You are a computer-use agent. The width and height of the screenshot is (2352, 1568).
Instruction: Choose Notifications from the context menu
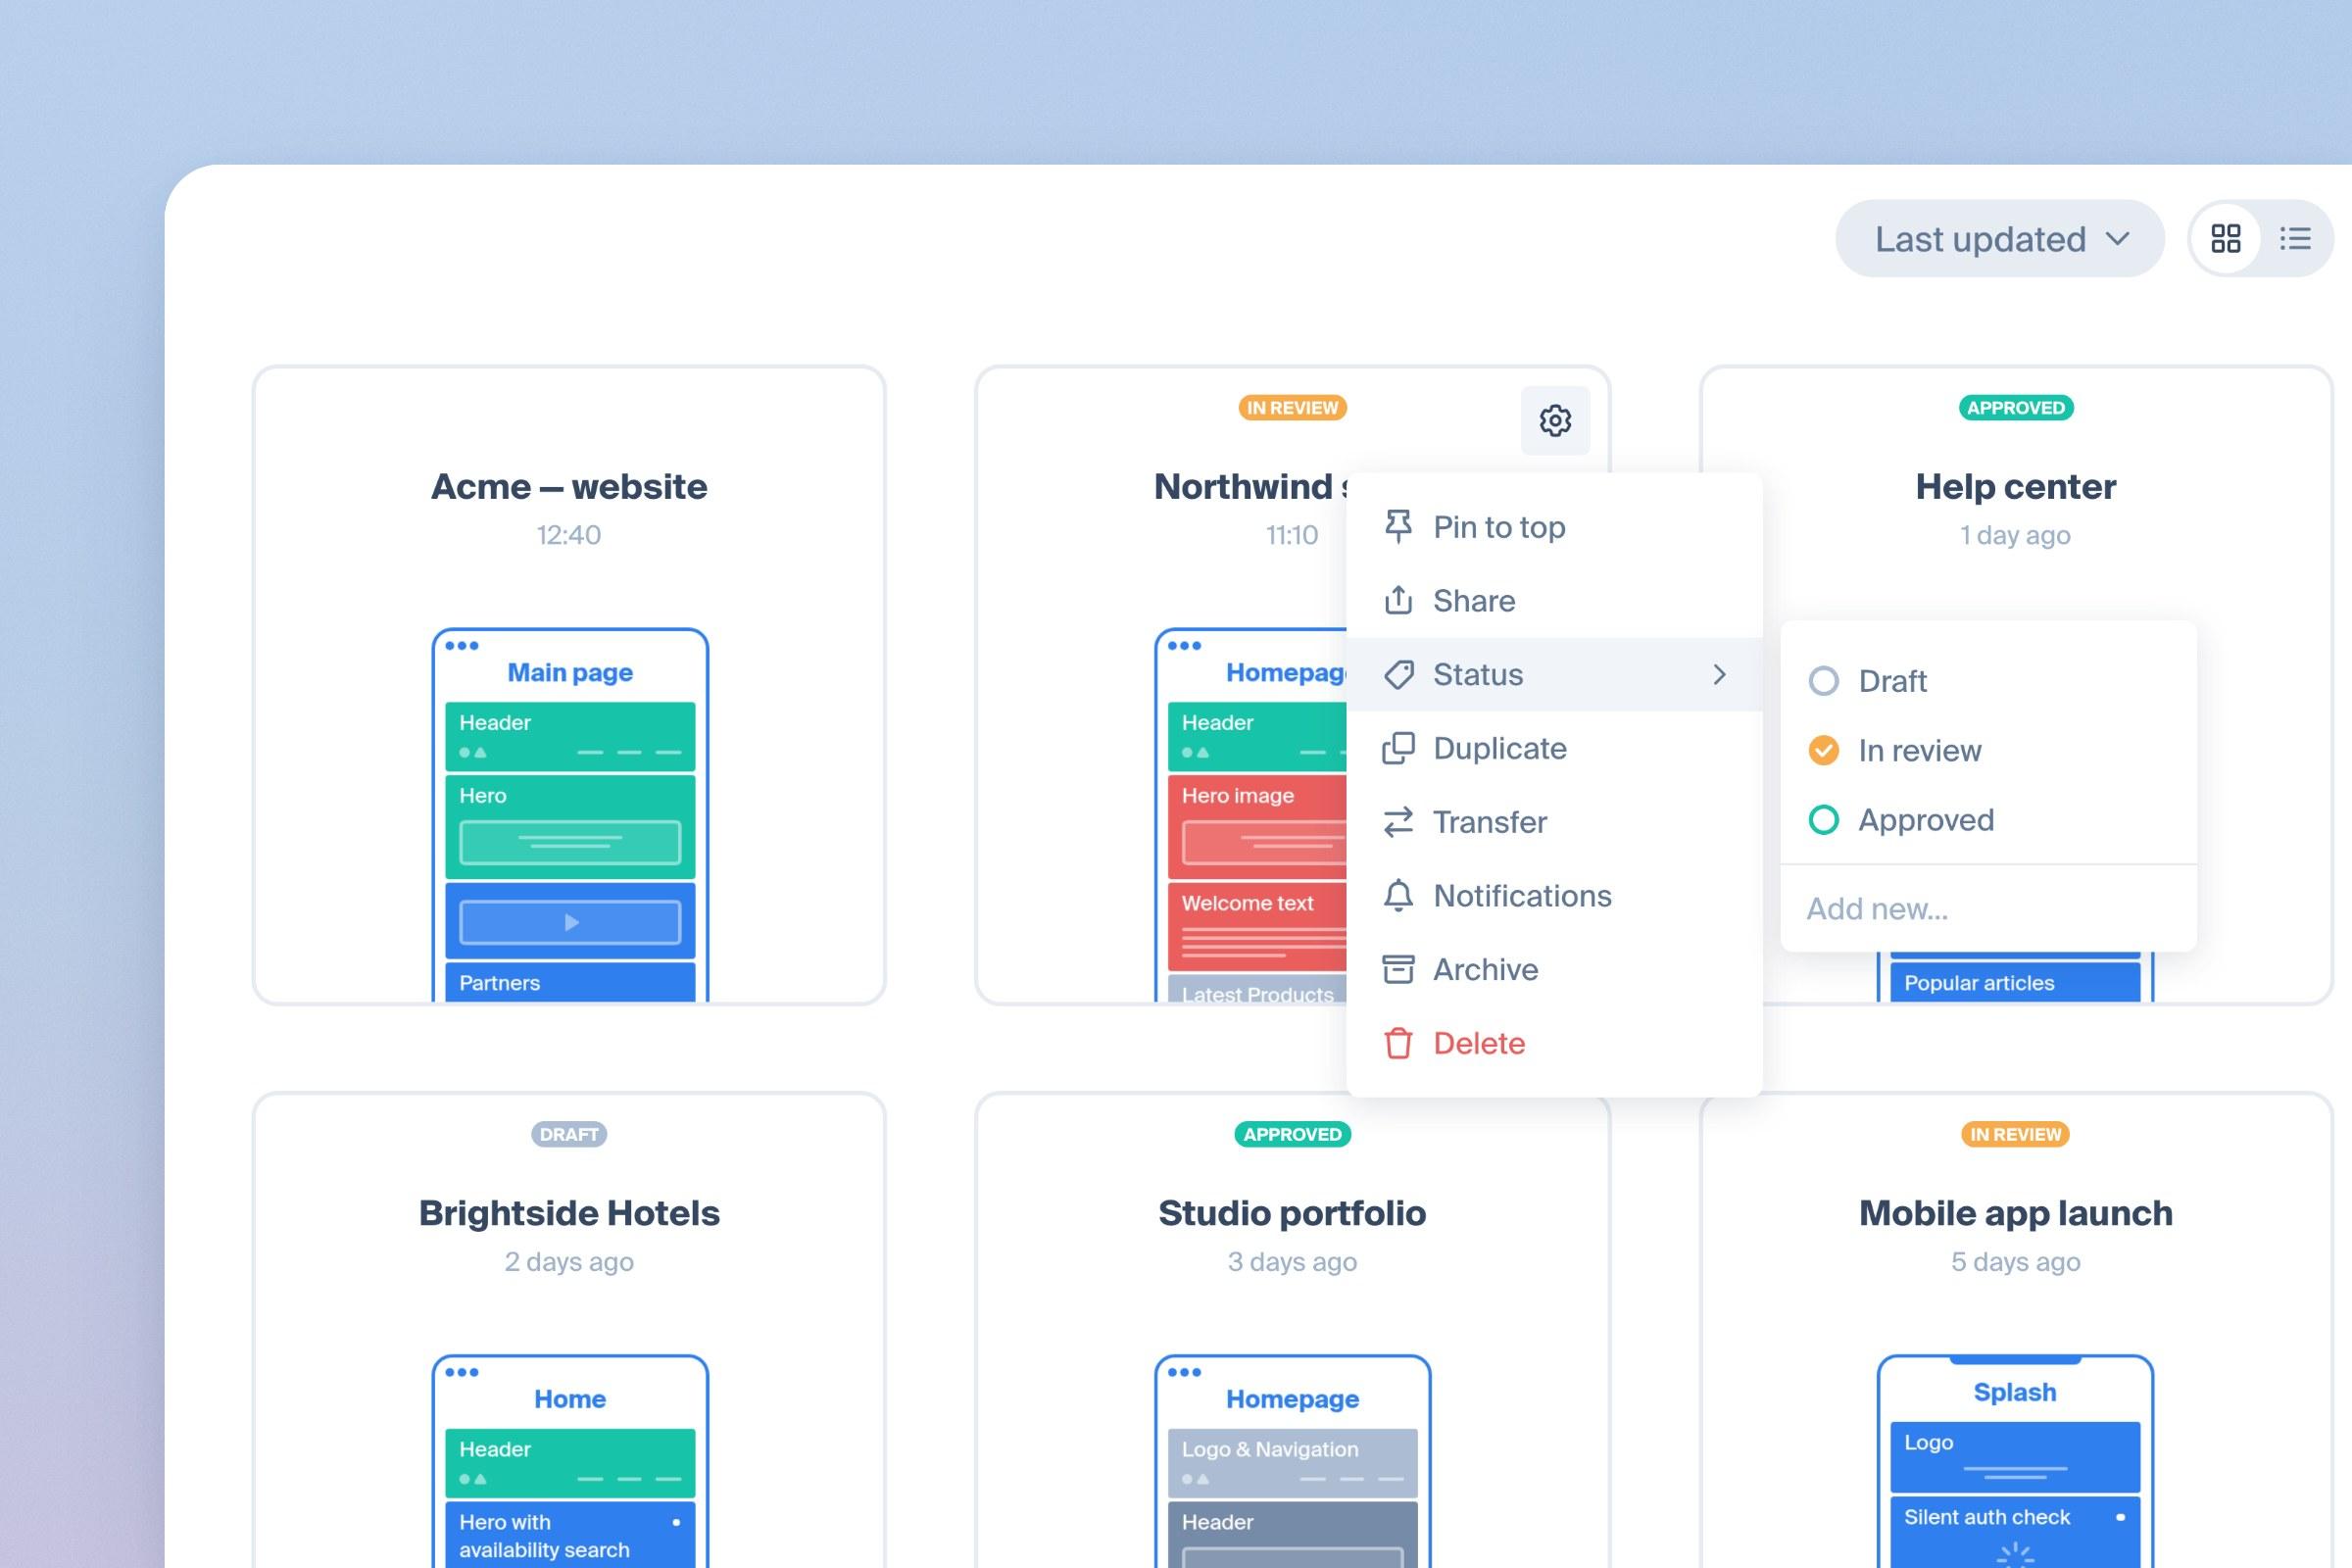pos(1555,896)
